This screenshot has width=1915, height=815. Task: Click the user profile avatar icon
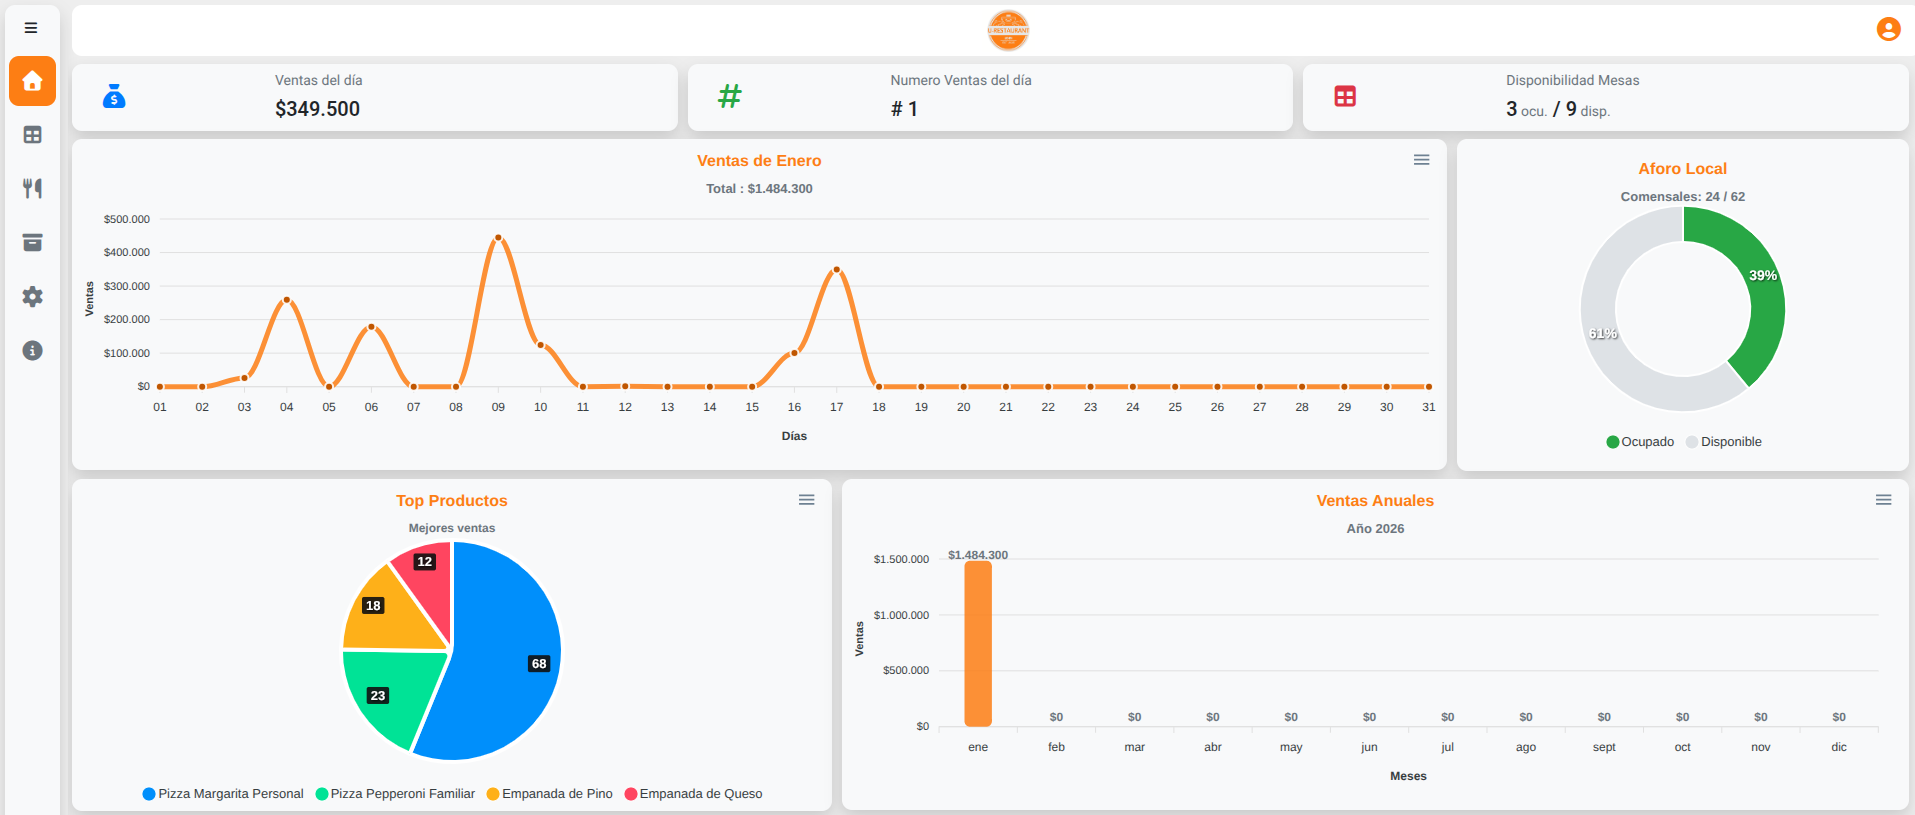tap(1888, 29)
